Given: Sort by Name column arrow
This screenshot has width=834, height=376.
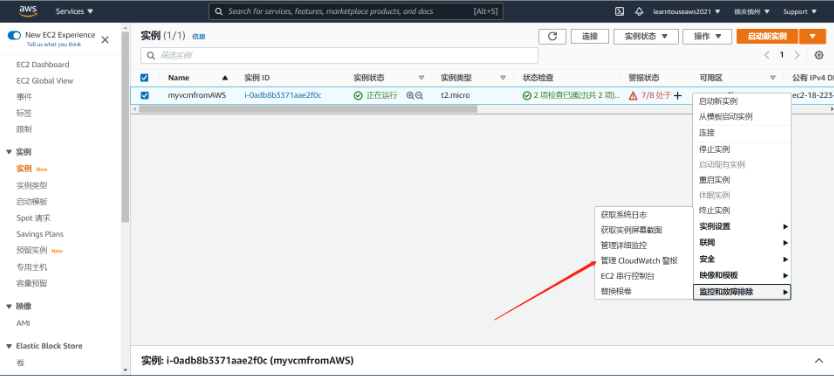Looking at the screenshot, I should [x=225, y=78].
